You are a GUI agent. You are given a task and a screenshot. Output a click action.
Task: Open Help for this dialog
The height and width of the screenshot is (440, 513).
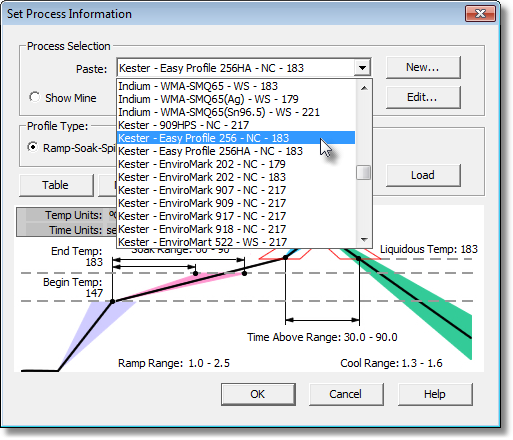435,394
